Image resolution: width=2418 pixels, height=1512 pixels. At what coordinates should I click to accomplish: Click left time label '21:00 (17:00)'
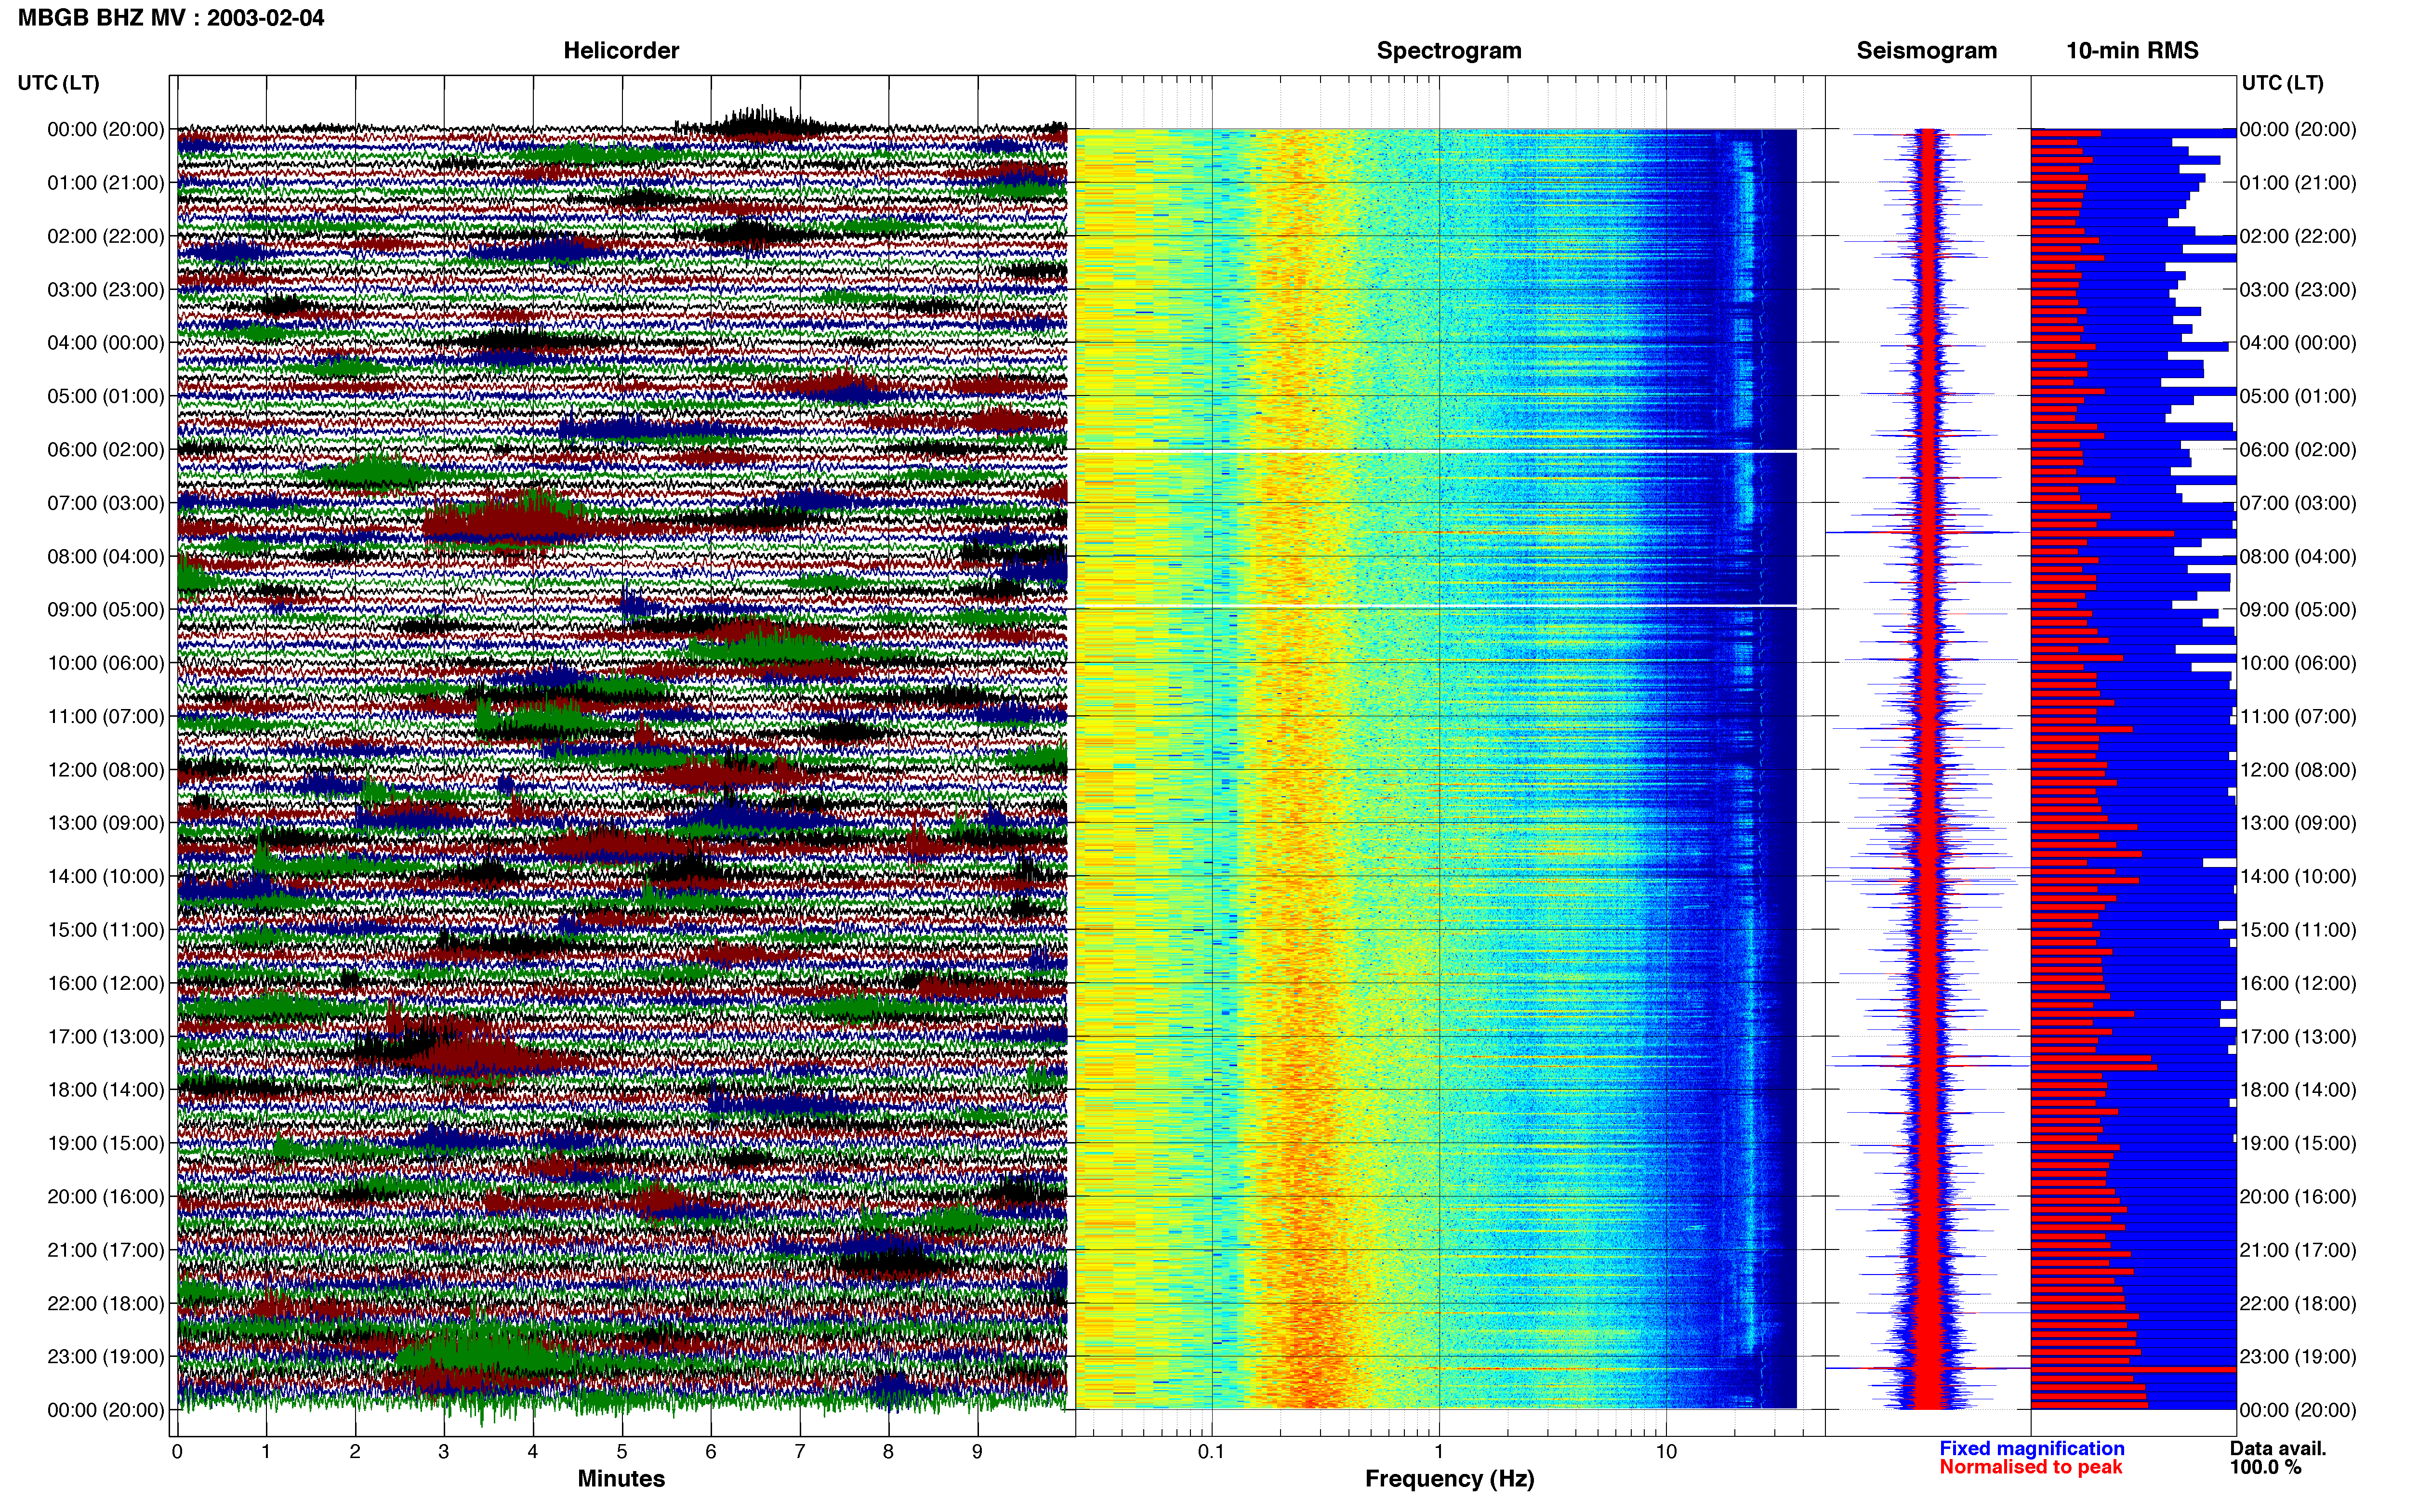point(105,1249)
